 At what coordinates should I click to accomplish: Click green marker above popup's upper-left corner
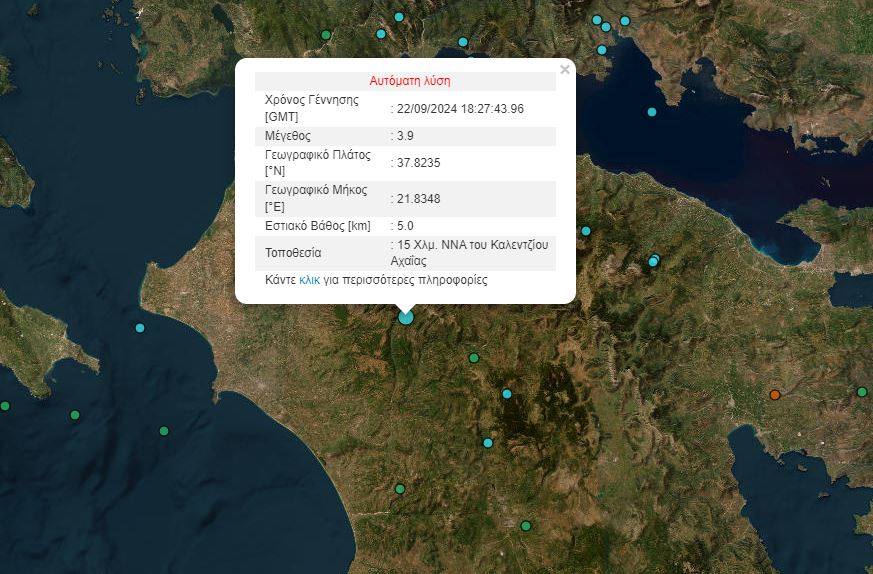(326, 36)
